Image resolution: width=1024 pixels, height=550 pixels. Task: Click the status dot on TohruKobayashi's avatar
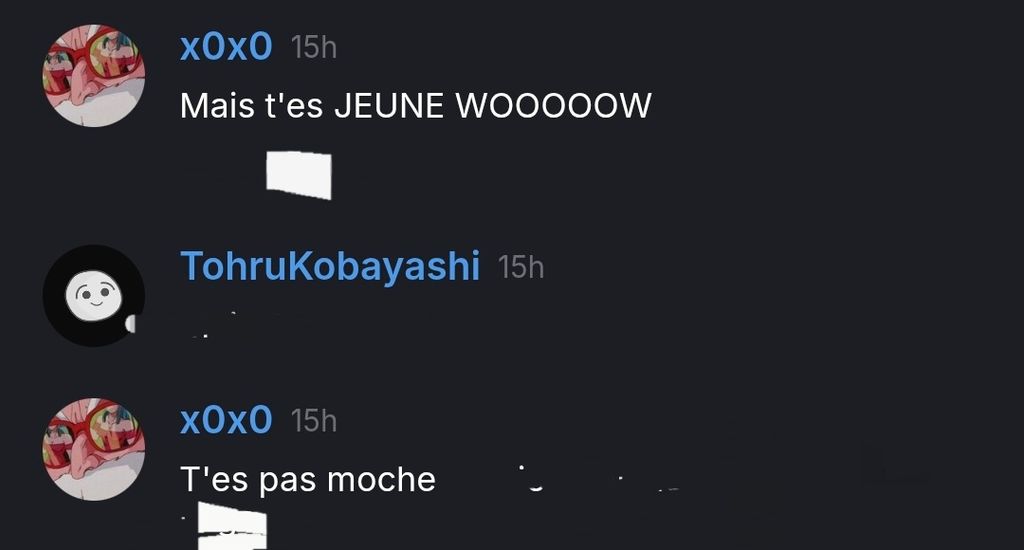point(130,323)
